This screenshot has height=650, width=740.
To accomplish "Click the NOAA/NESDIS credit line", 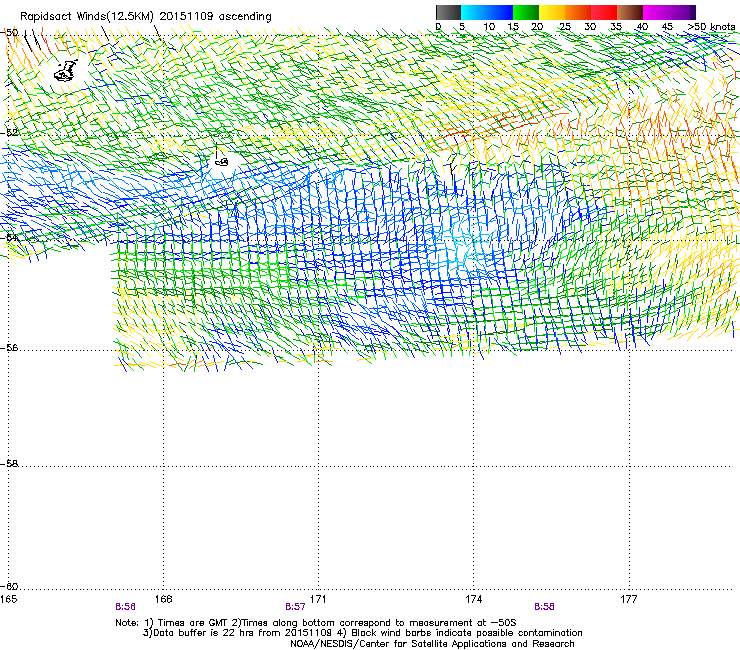I will pyautogui.click(x=432, y=644).
